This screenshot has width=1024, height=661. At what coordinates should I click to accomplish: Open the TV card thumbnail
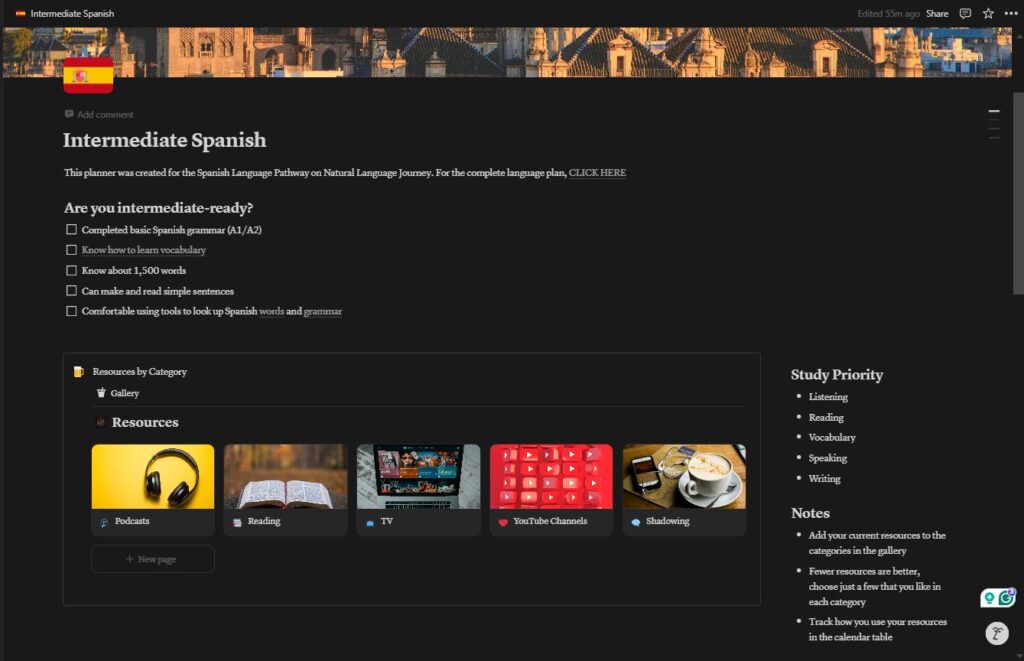point(418,478)
